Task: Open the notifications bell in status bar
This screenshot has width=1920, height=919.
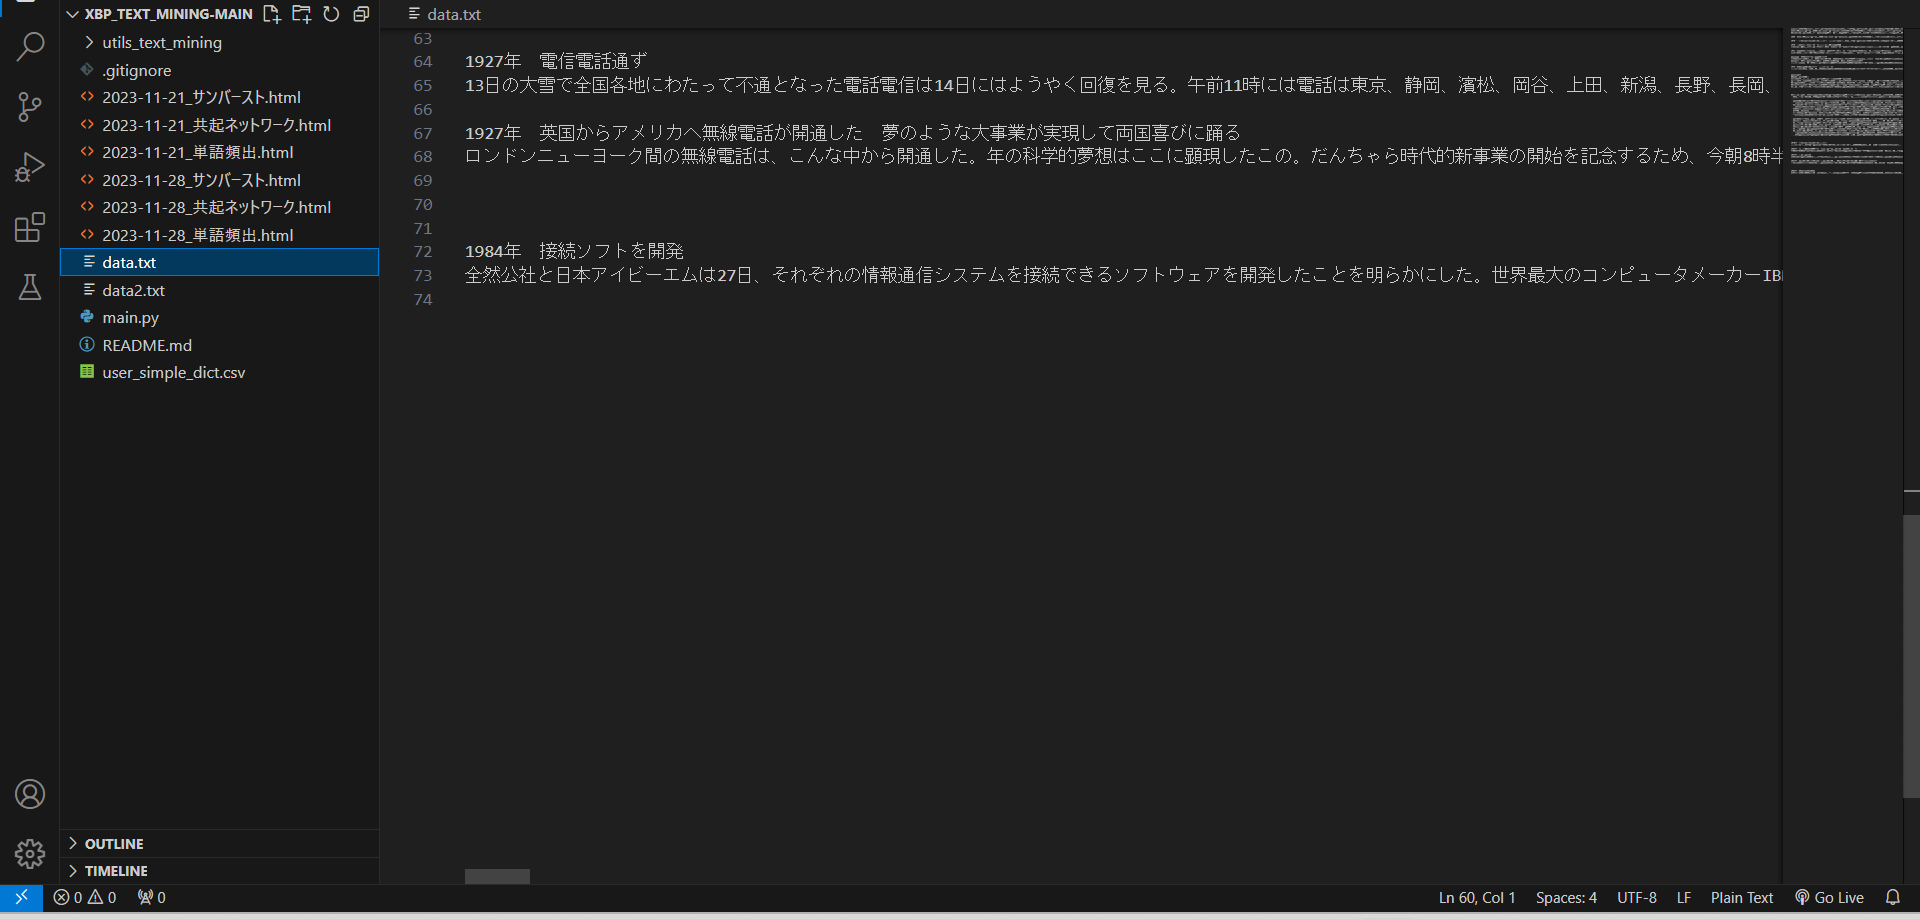Action: [x=1892, y=897]
